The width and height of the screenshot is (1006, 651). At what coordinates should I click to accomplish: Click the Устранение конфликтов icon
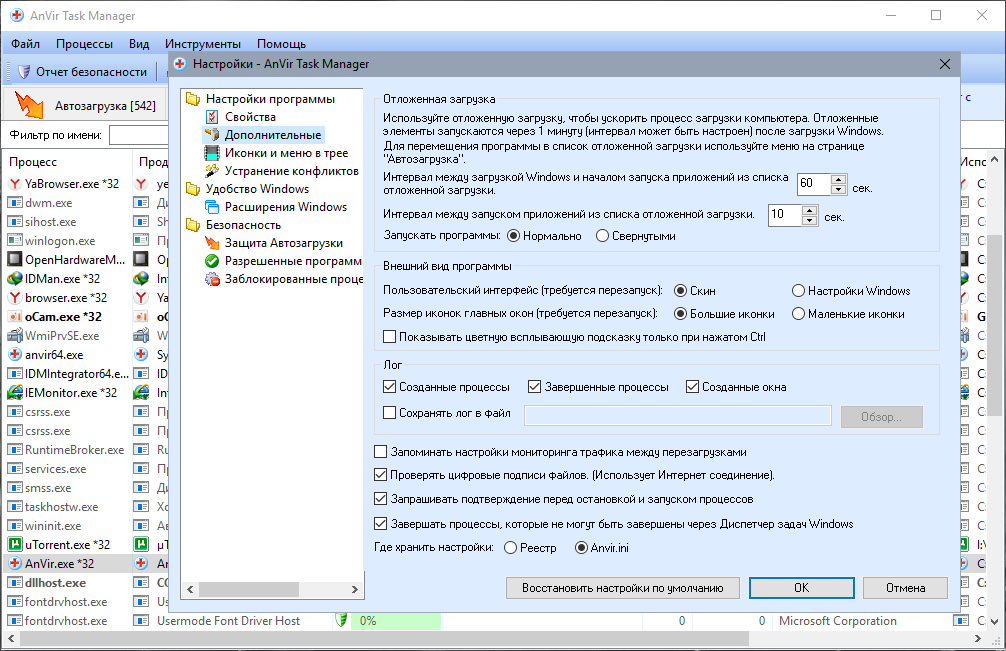[212, 171]
